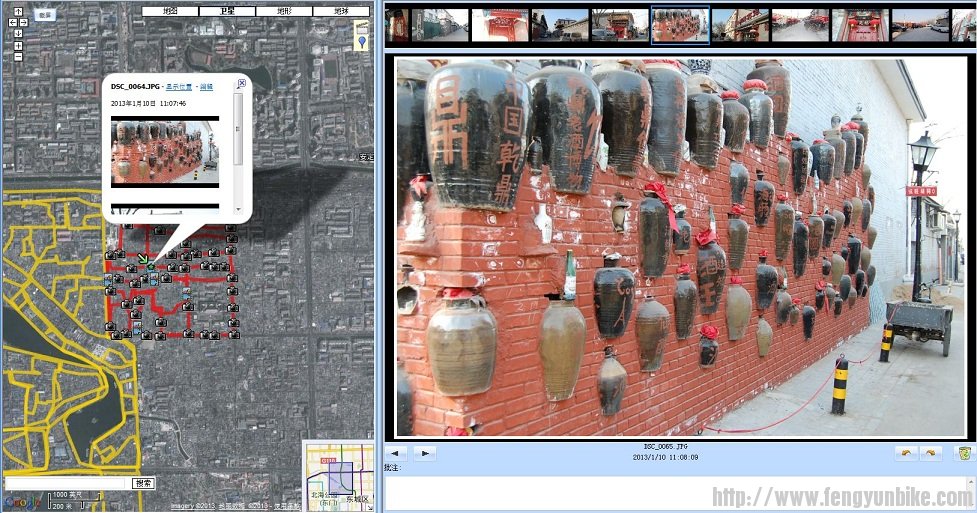977x513 pixels.
Task: Pan the map left with arrow button
Action: (12, 21)
